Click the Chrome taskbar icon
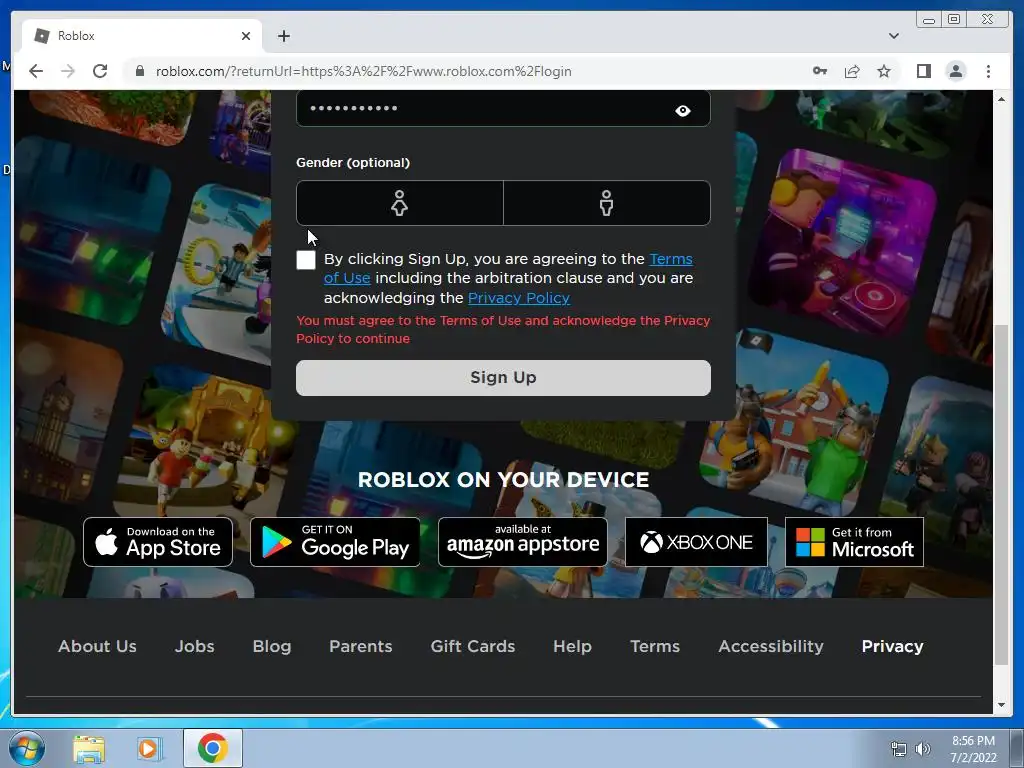 click(x=213, y=748)
